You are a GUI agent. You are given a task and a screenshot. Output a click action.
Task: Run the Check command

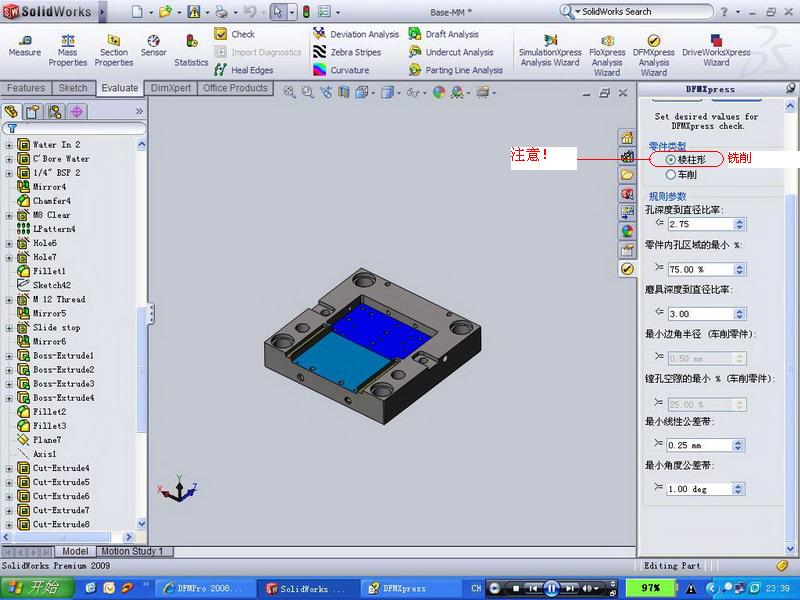(234, 34)
